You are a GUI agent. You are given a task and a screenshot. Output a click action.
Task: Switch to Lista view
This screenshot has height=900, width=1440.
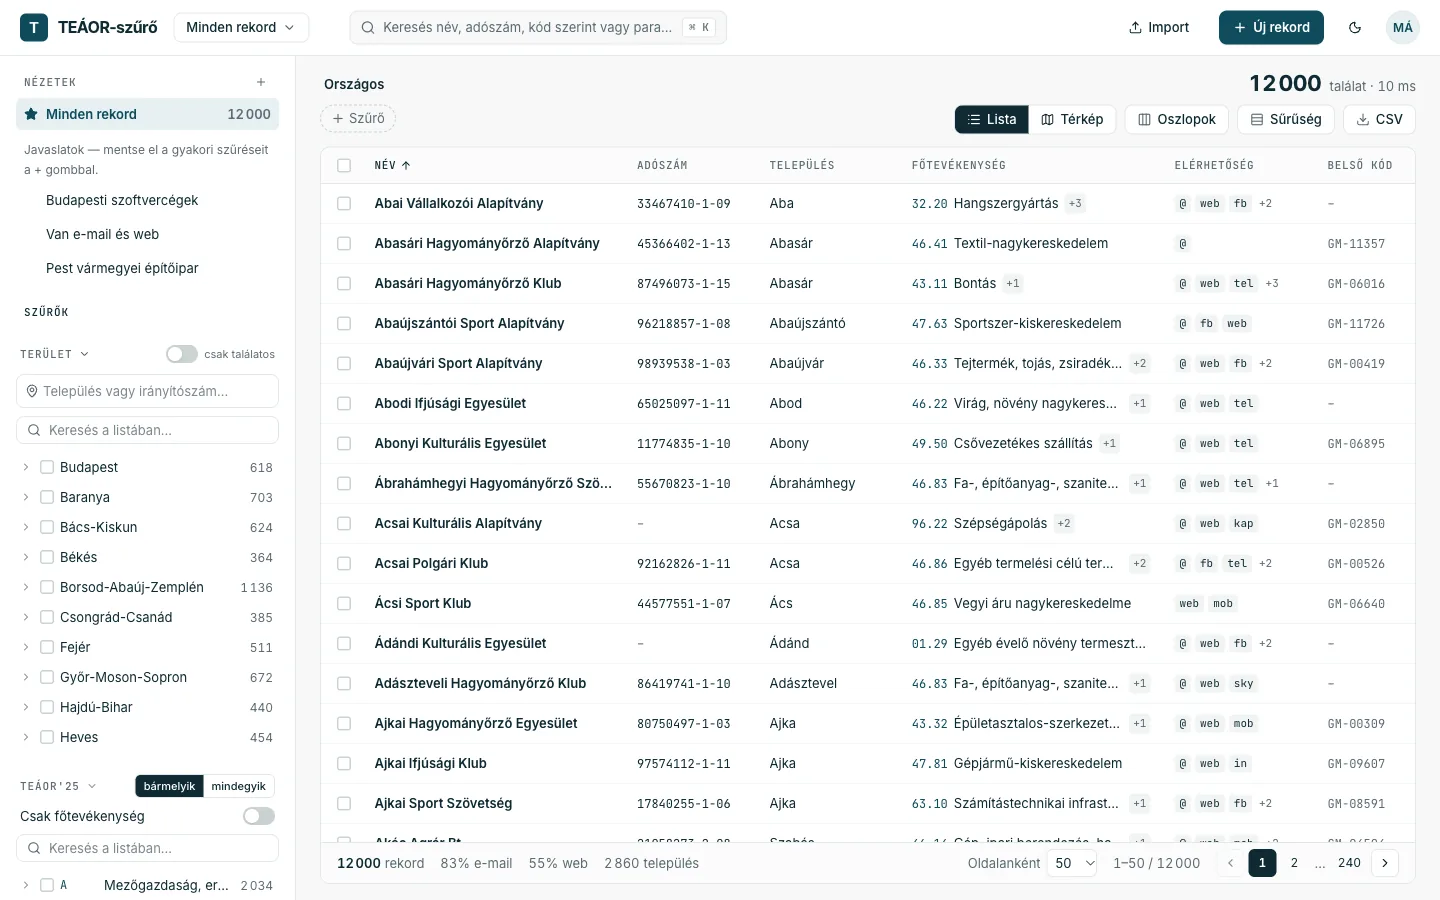[992, 119]
